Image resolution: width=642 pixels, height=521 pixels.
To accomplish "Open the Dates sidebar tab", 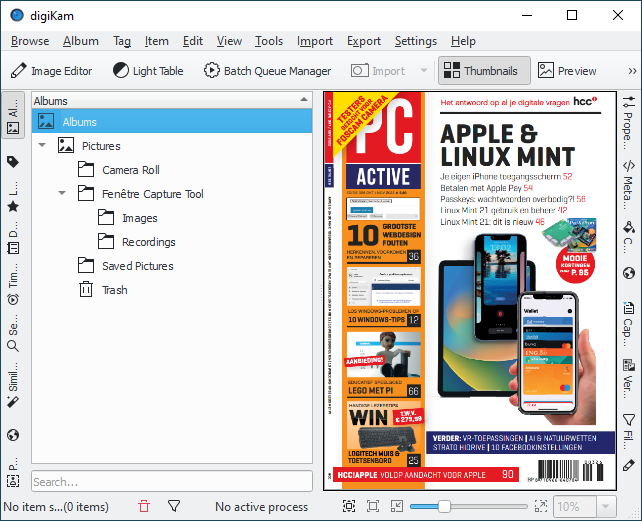I will [x=13, y=238].
